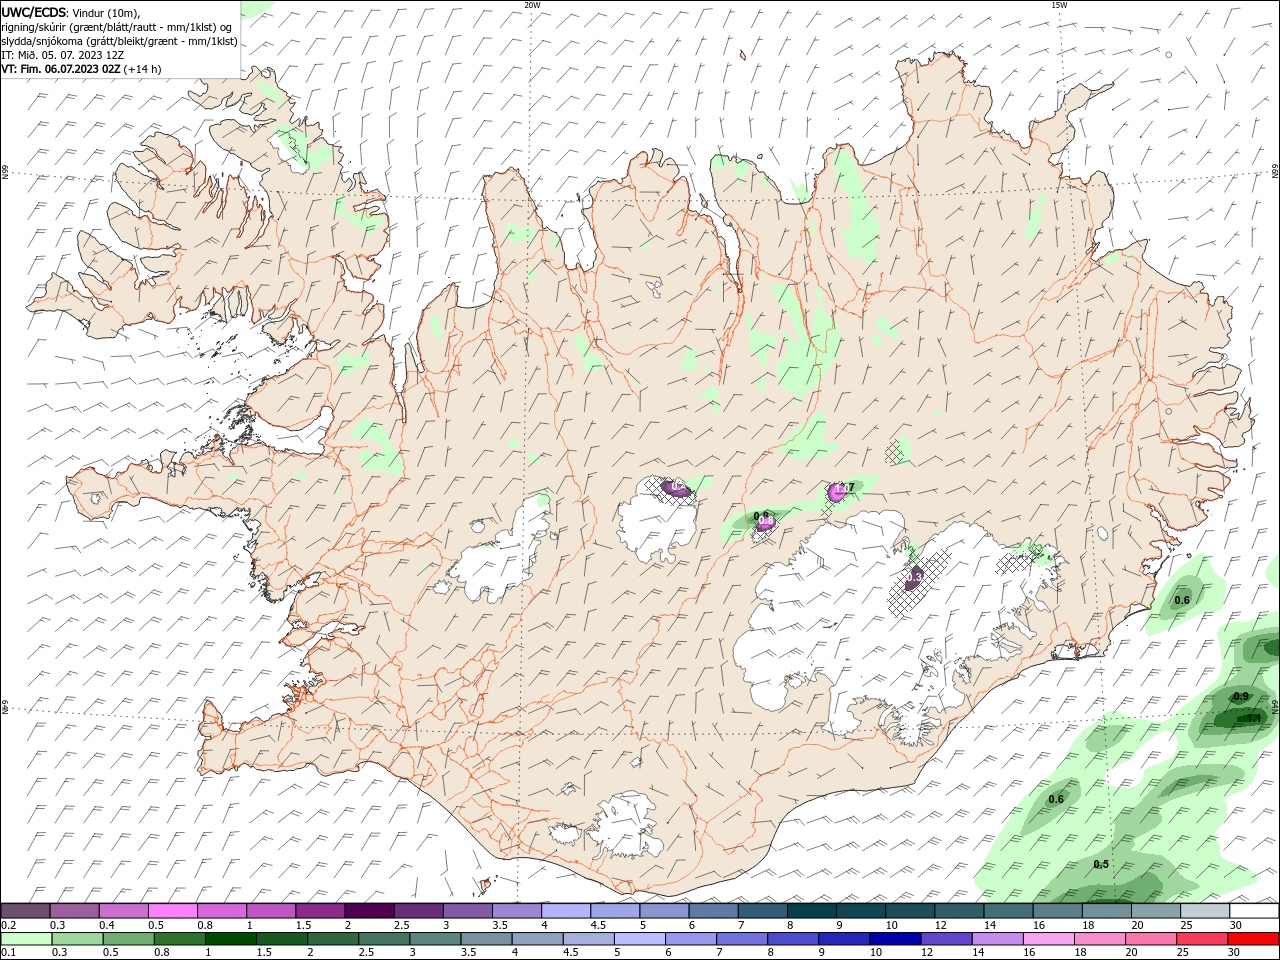Click the red 30 mm swatch in the rain scale

click(1254, 938)
